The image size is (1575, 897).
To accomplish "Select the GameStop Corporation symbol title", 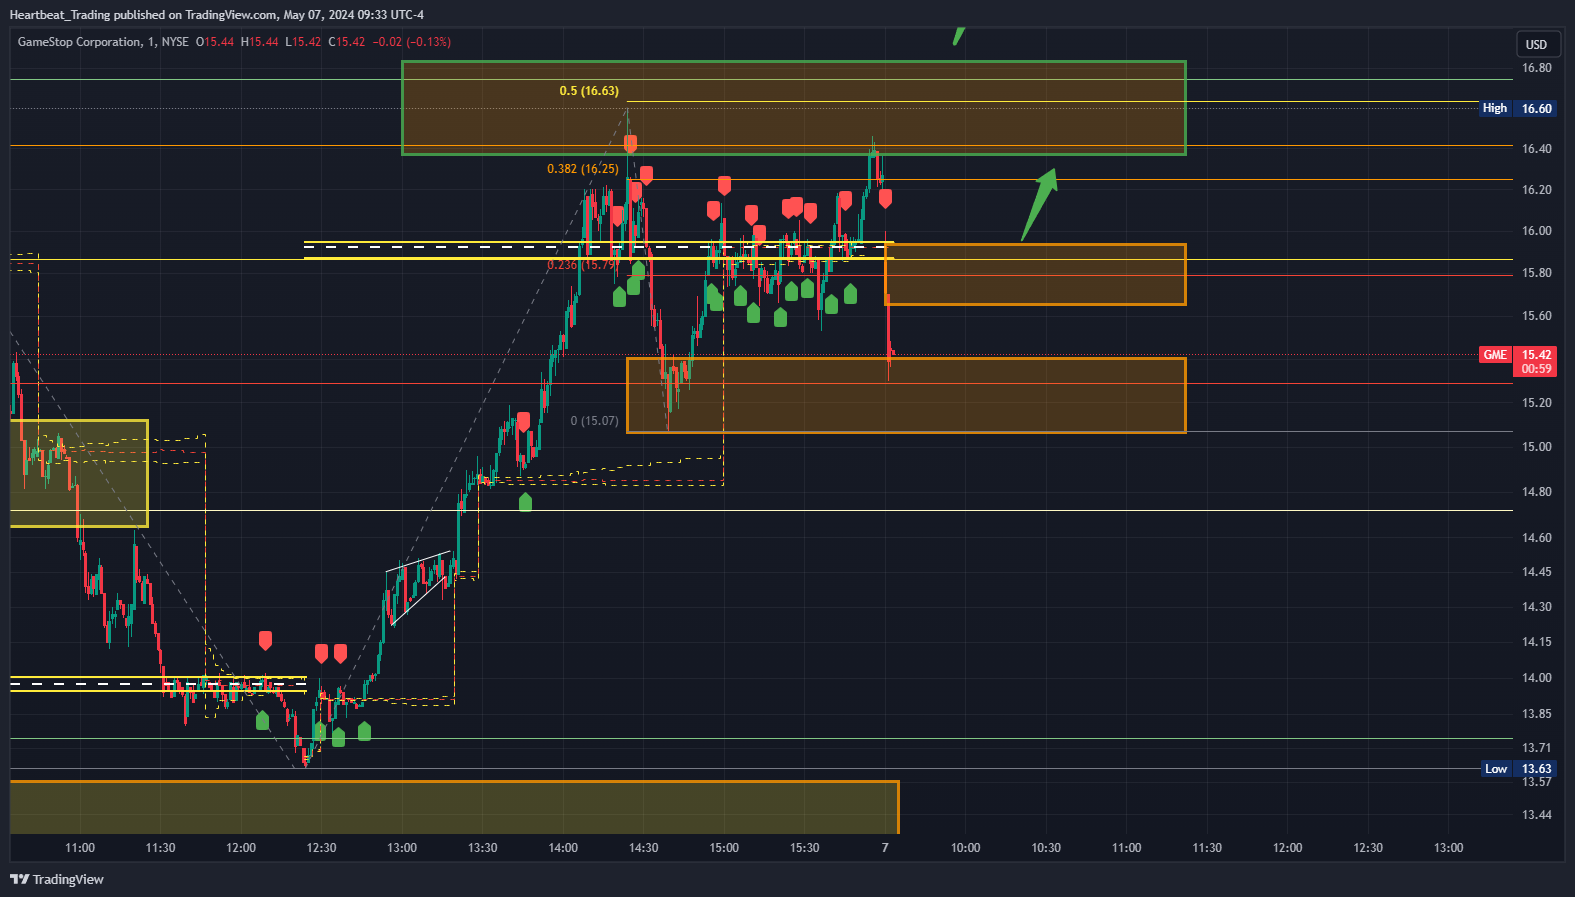I will point(79,42).
